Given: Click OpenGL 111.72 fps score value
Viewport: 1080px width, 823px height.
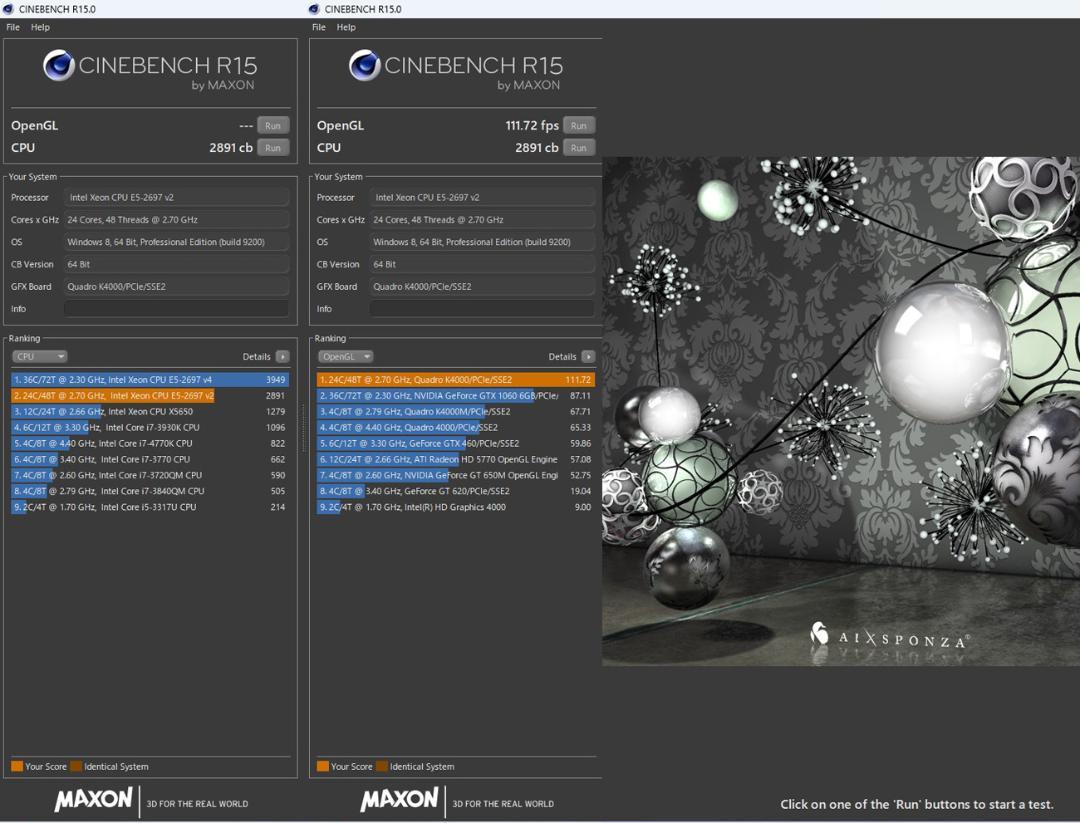Looking at the screenshot, I should [x=532, y=125].
